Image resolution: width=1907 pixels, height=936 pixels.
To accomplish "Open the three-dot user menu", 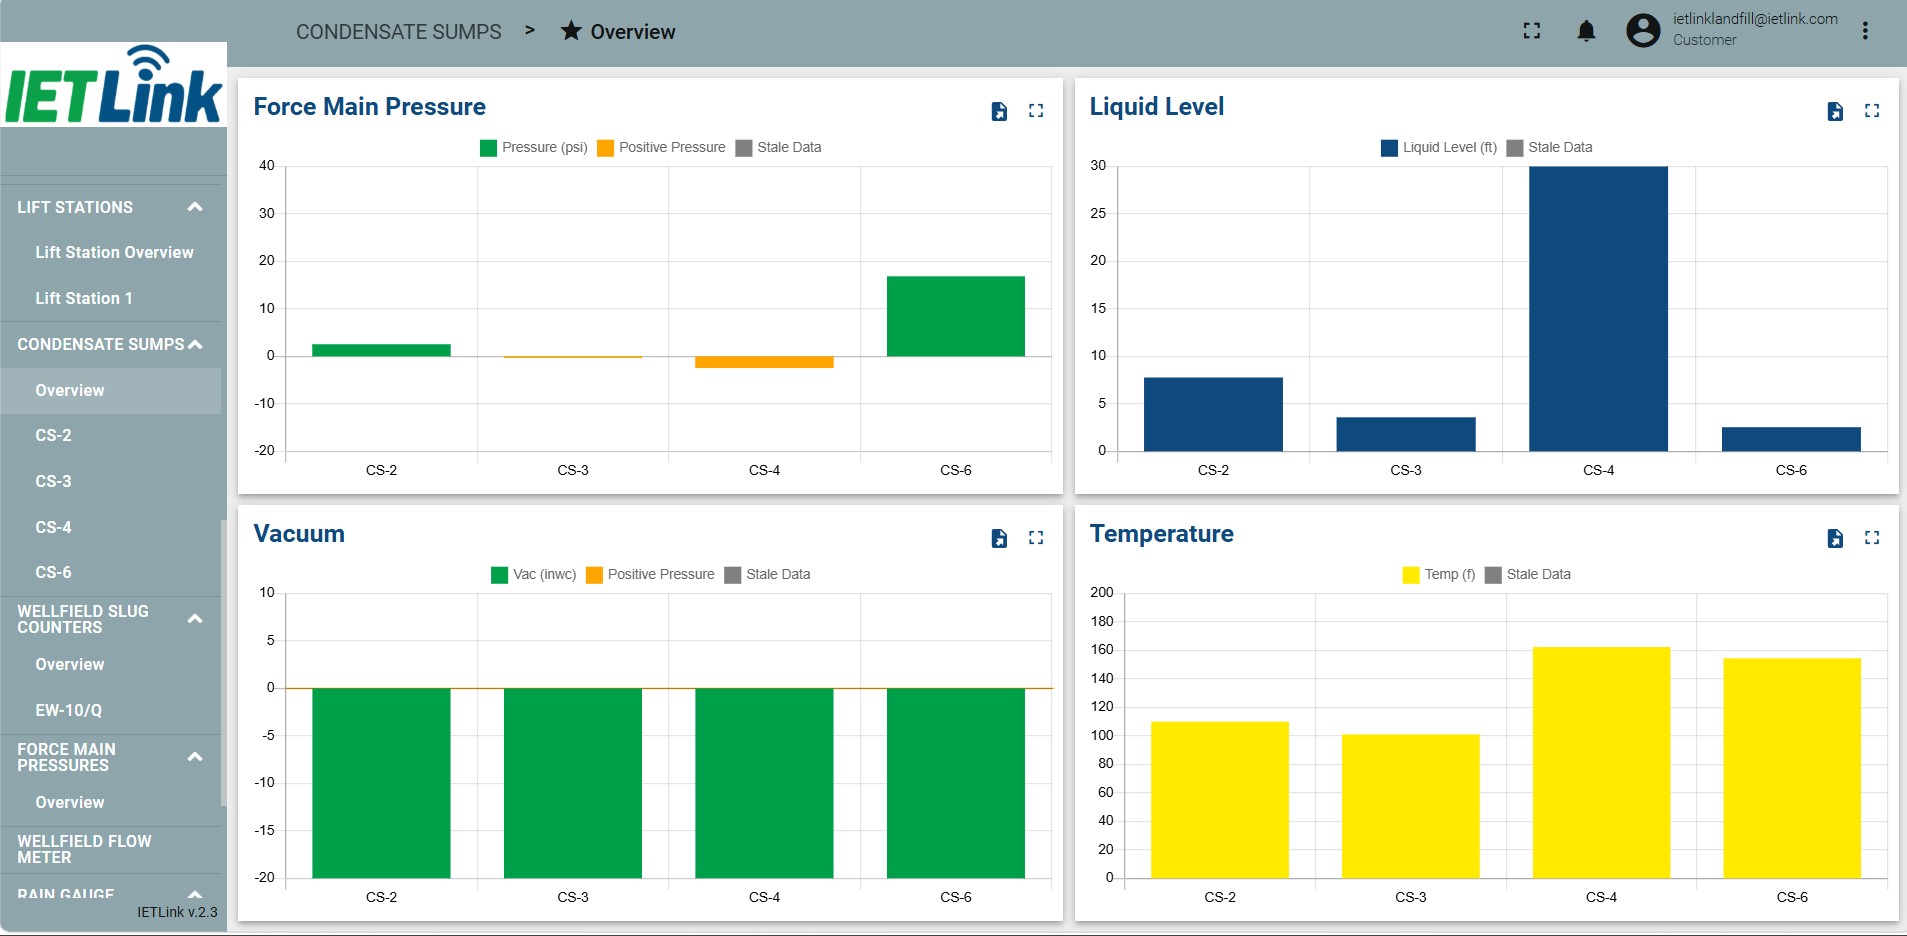I will pos(1865,31).
